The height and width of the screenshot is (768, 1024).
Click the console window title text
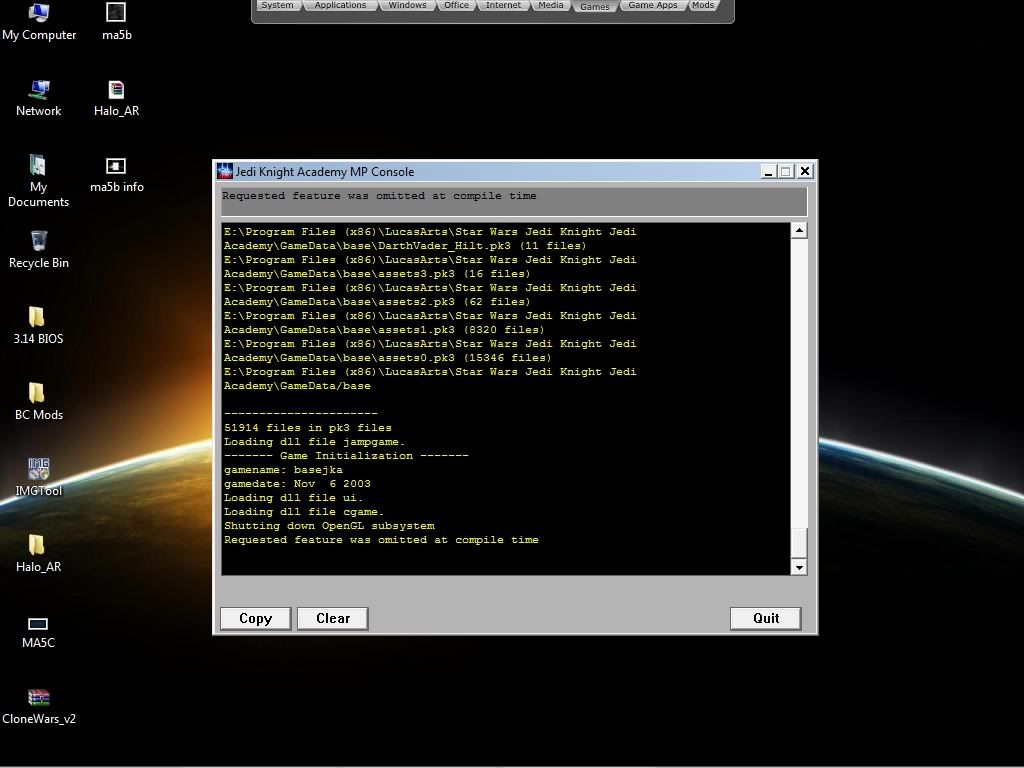(325, 172)
